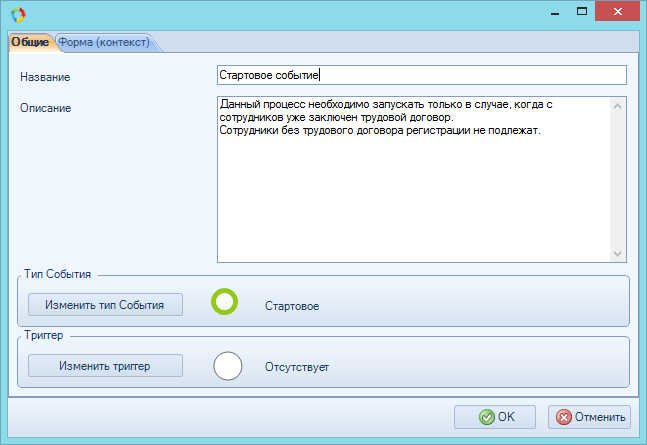Click inside the Описание text area
The height and width of the screenshot is (445, 647).
click(x=413, y=180)
